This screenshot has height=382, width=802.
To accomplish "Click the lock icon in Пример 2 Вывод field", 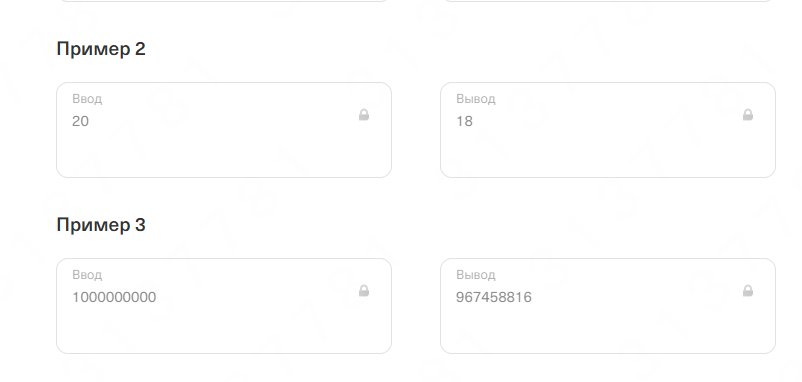I will (748, 115).
